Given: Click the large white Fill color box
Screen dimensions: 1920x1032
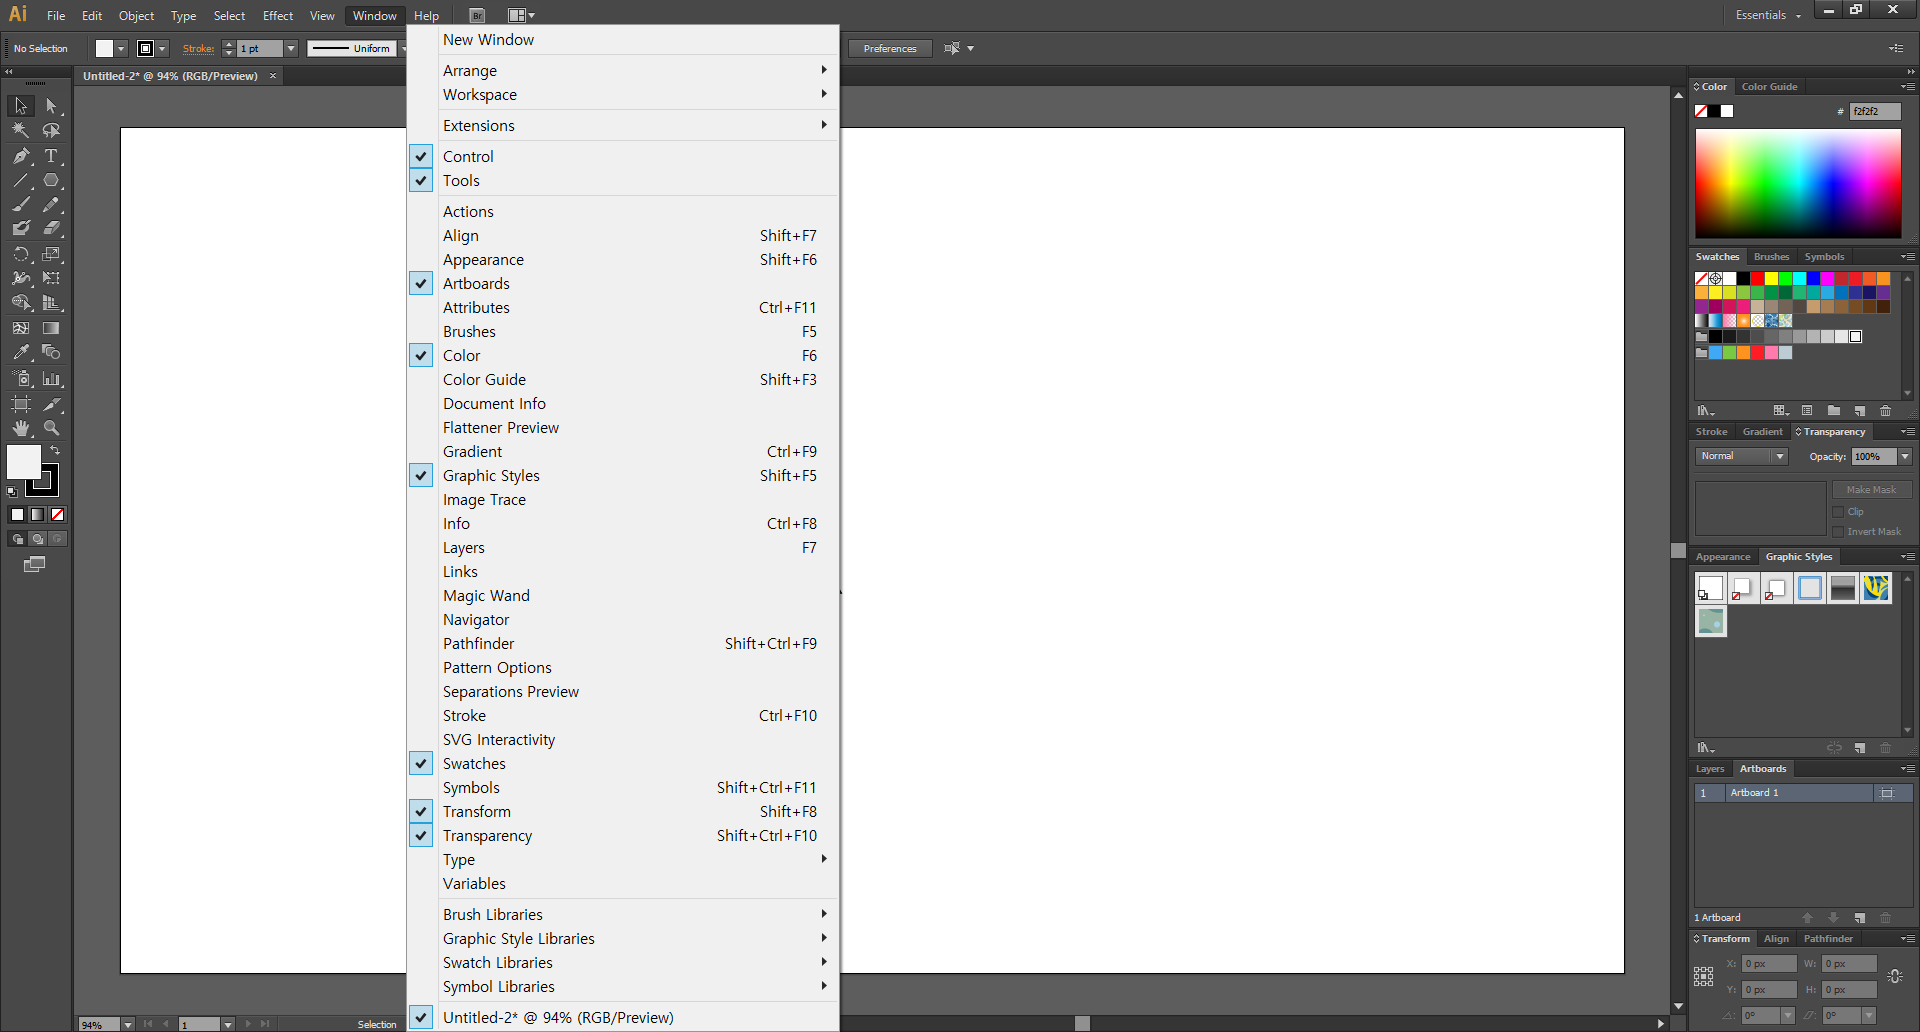Looking at the screenshot, I should [24, 462].
